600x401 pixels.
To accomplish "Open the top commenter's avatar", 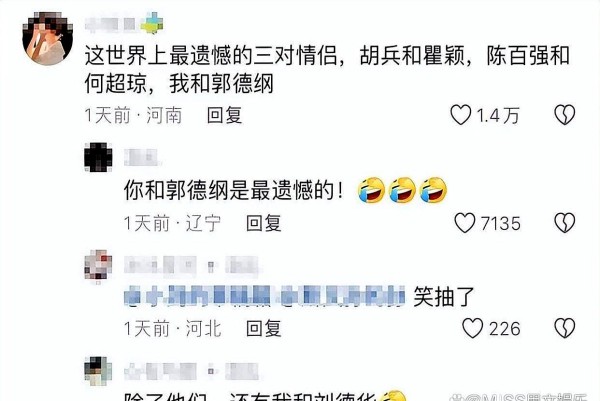I will point(48,39).
